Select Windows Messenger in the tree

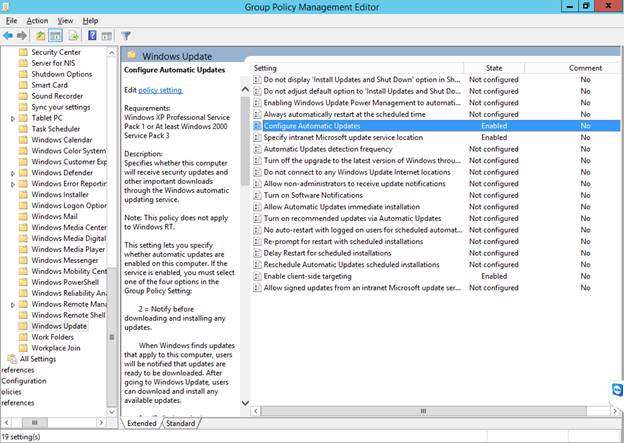click(x=65, y=260)
